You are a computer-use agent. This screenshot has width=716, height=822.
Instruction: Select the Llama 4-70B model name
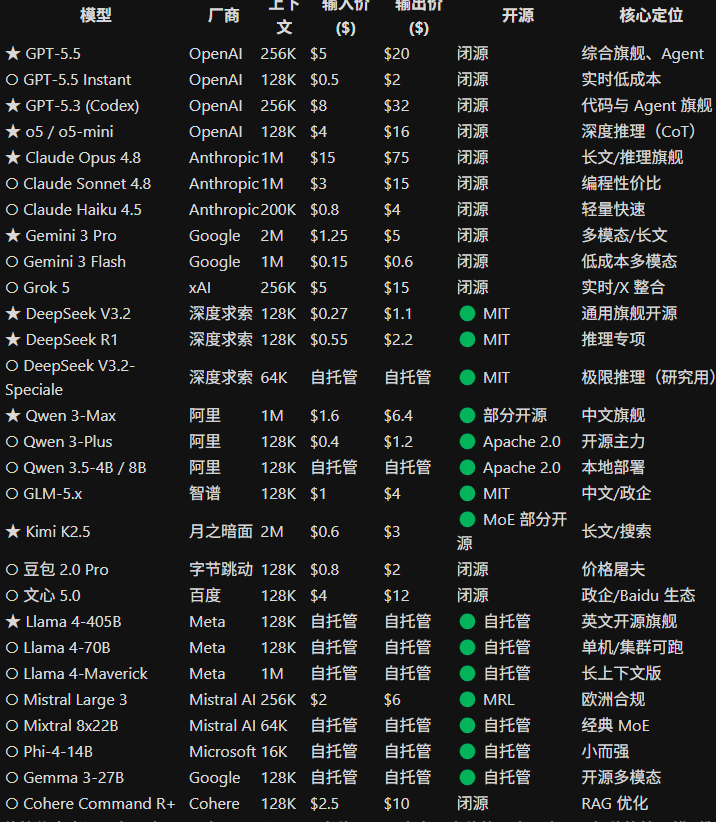tap(67, 648)
